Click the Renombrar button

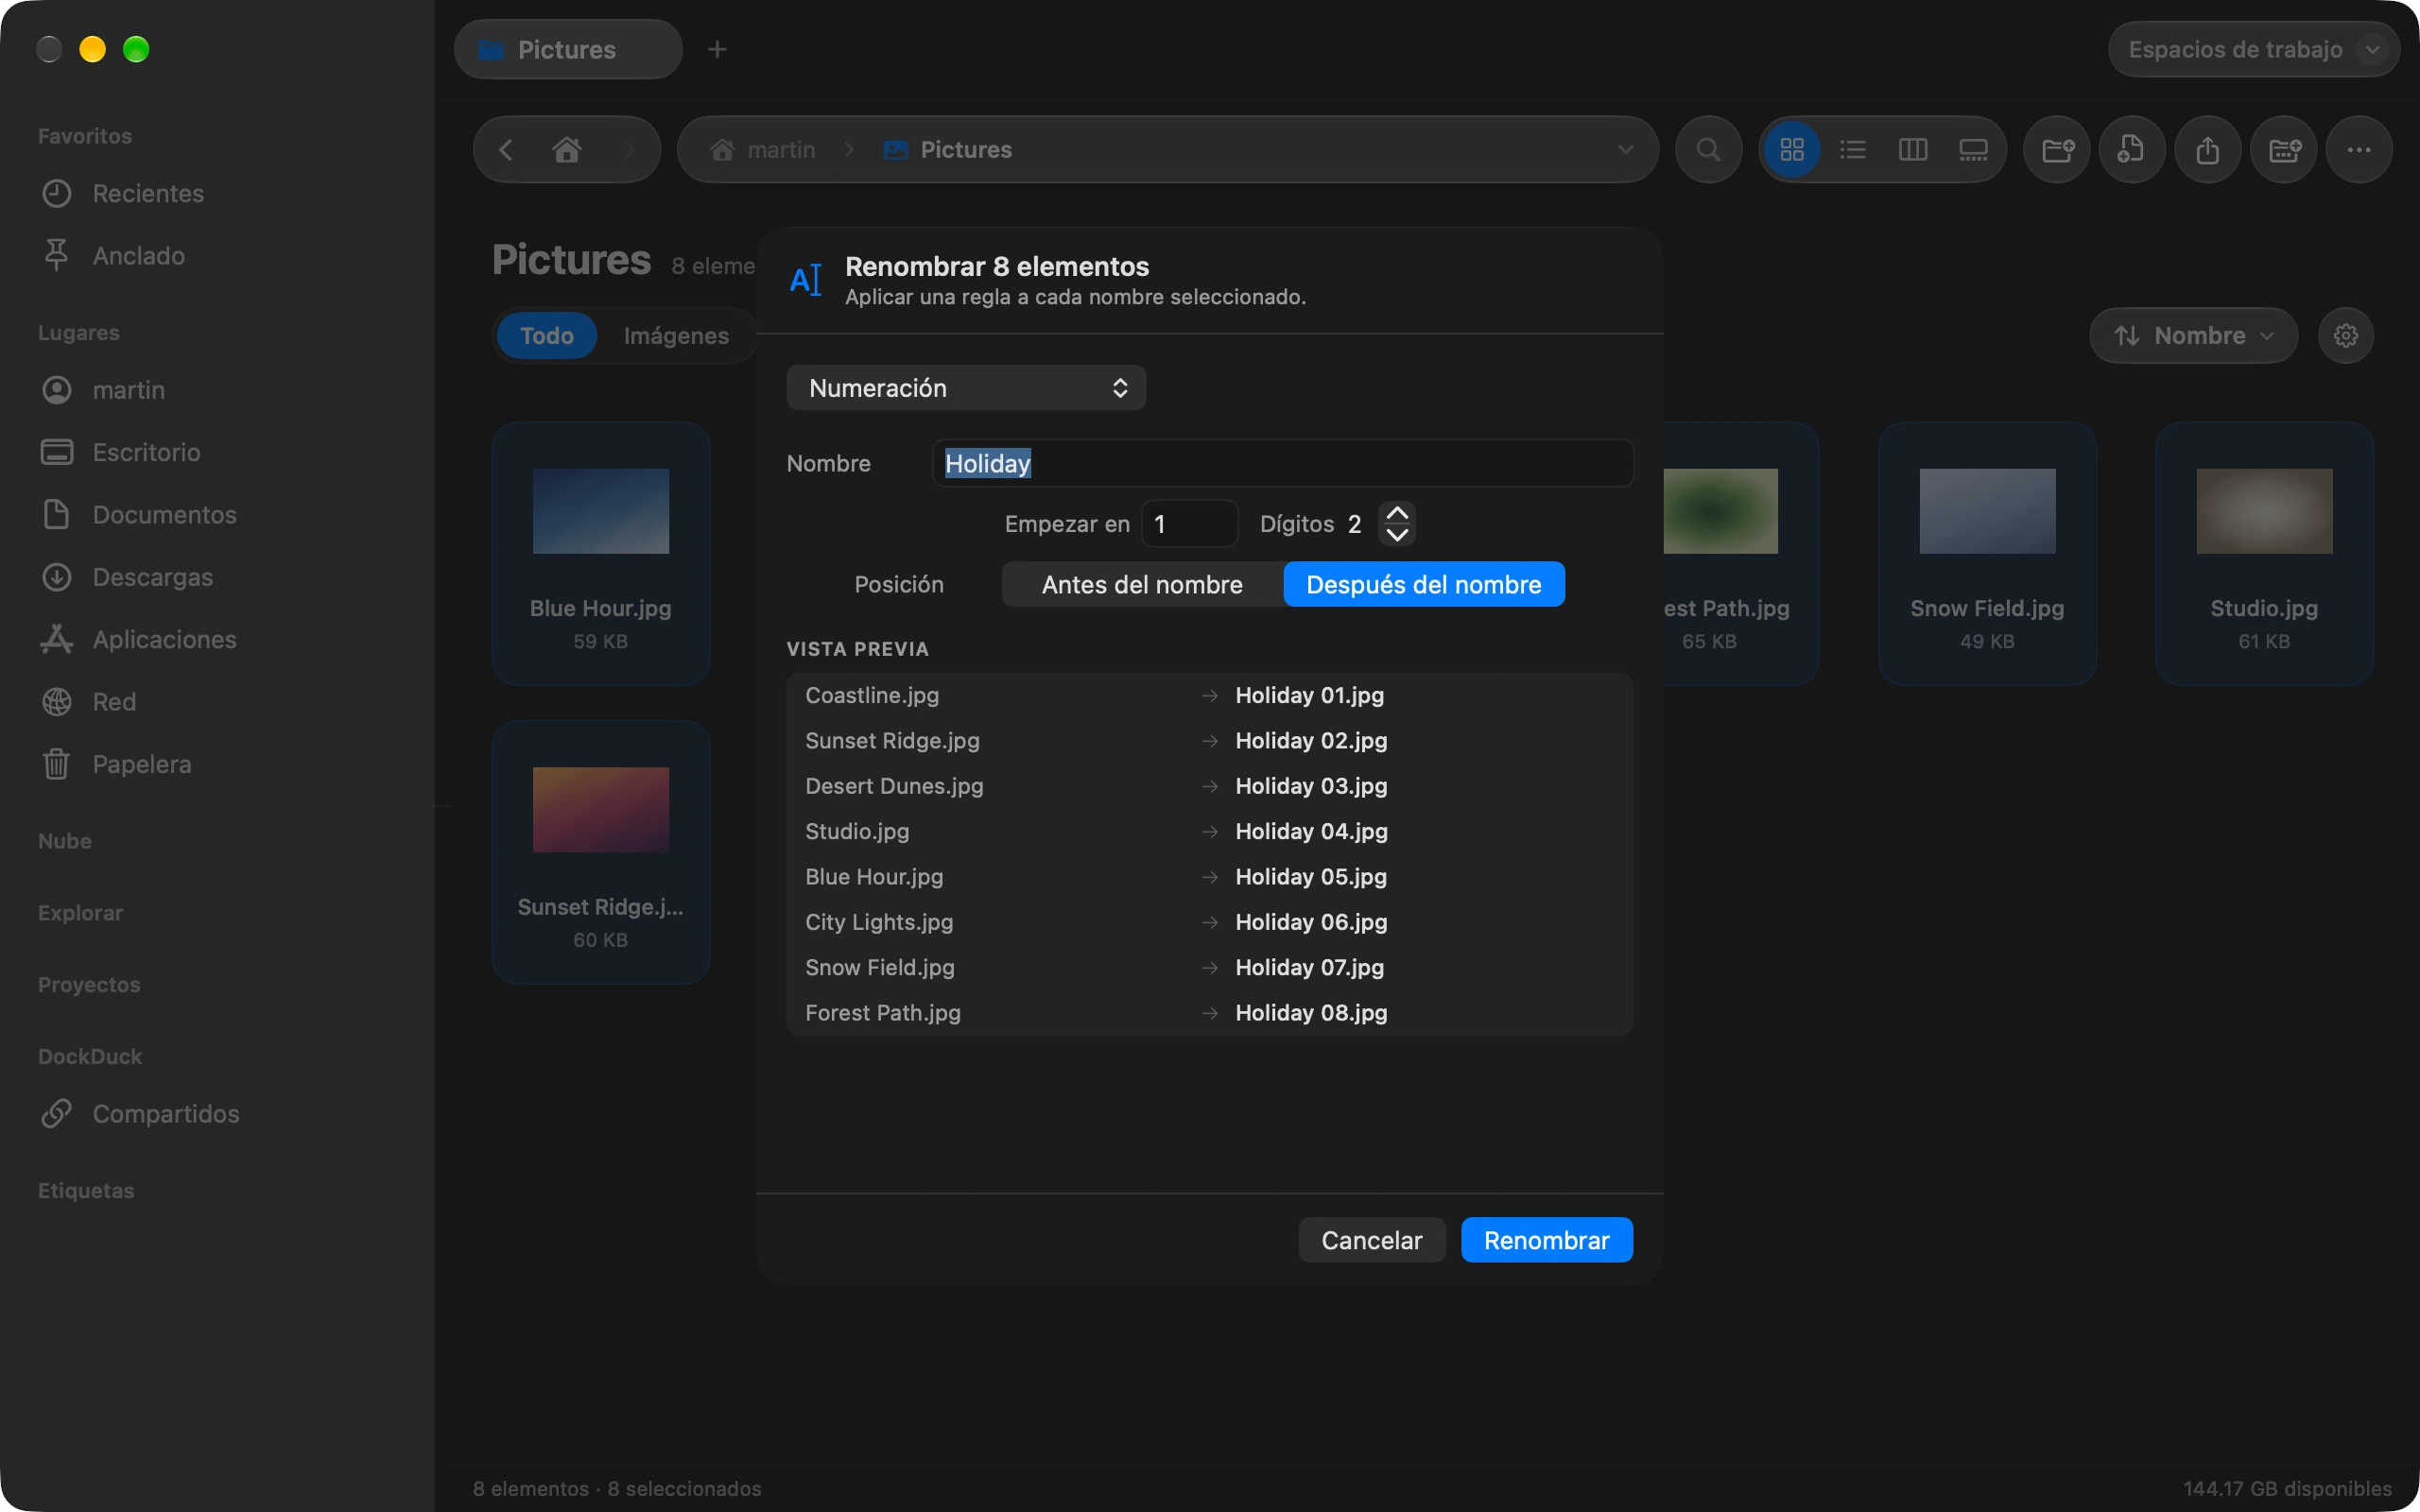coord(1547,1240)
